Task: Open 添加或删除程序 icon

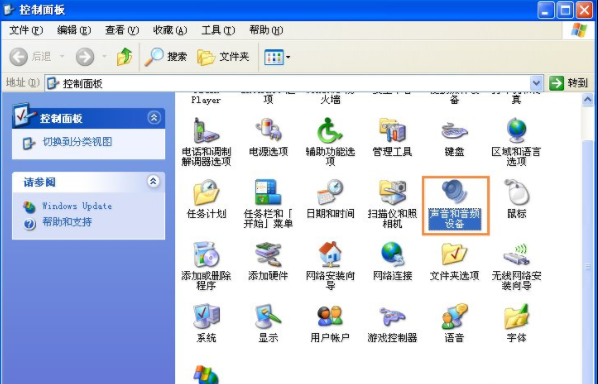Action: (x=206, y=254)
